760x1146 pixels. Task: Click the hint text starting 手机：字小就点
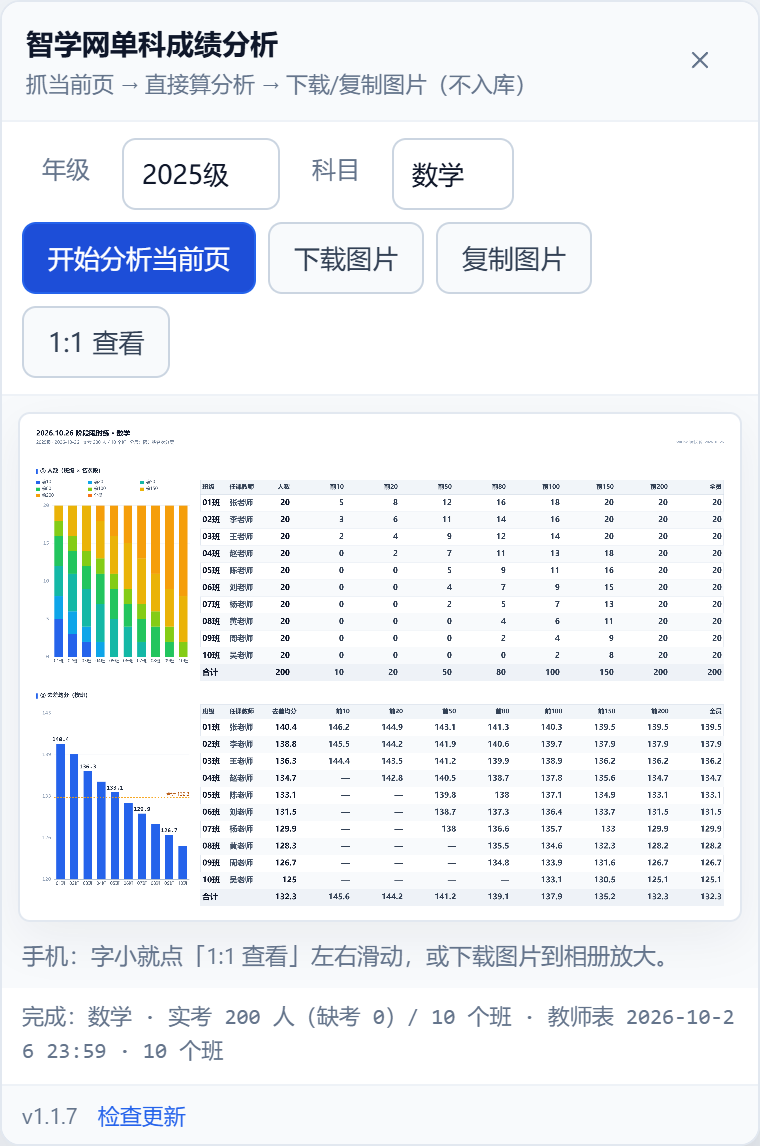point(346,956)
